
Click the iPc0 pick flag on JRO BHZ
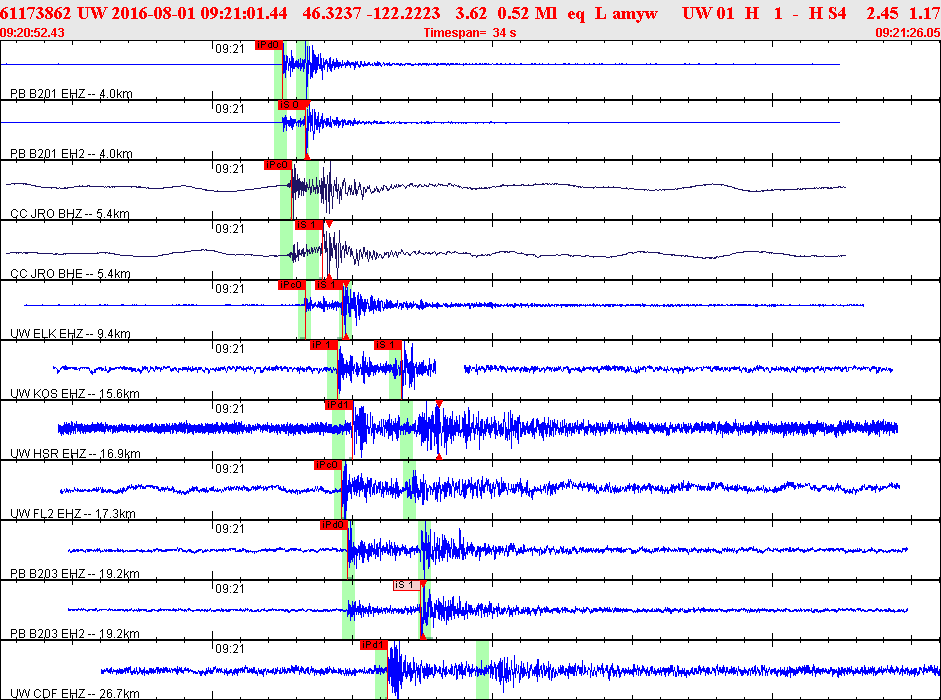click(x=277, y=165)
